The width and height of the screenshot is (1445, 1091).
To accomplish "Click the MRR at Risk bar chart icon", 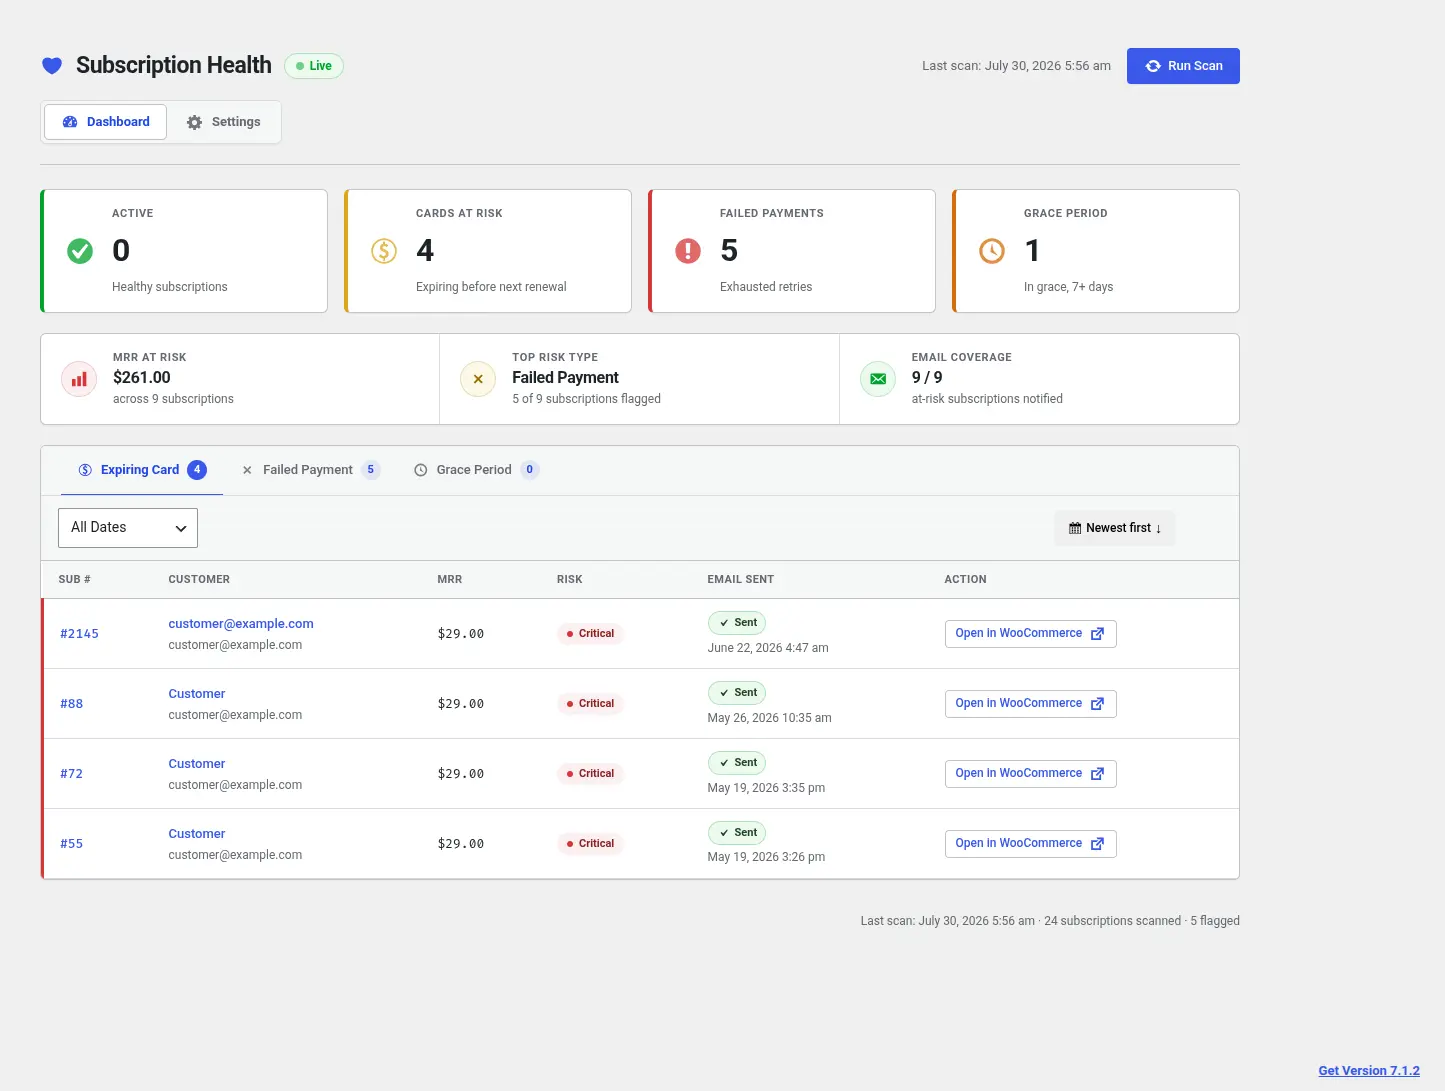I will pos(79,379).
